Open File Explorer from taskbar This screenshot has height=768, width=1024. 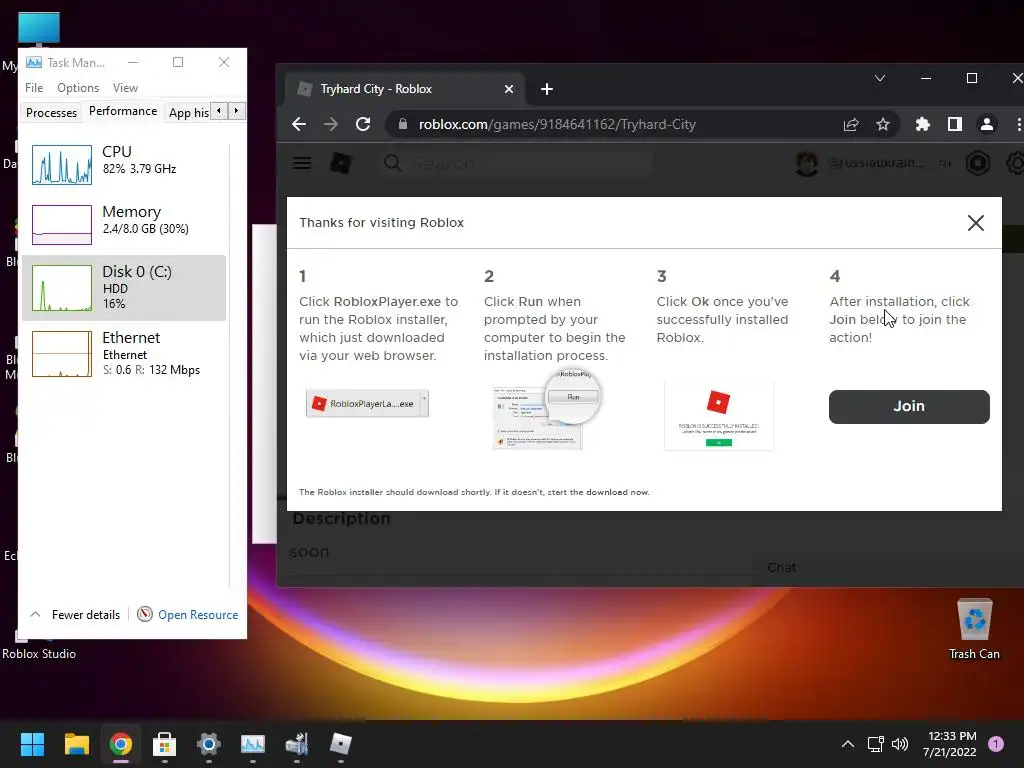(x=76, y=744)
